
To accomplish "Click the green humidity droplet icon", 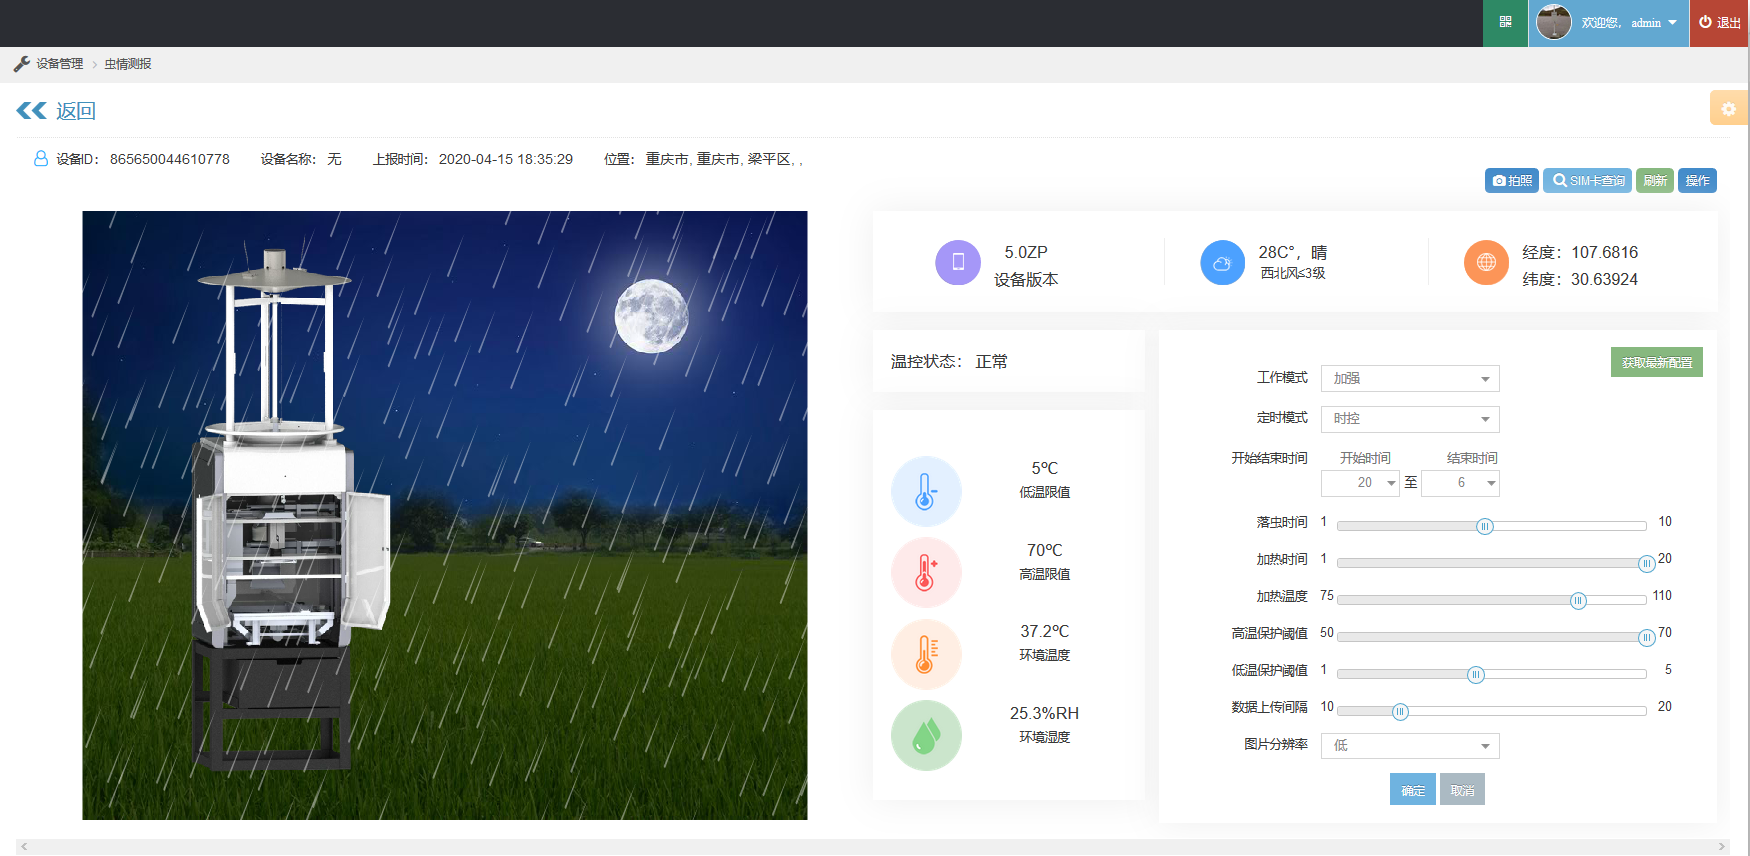I will pos(926,736).
